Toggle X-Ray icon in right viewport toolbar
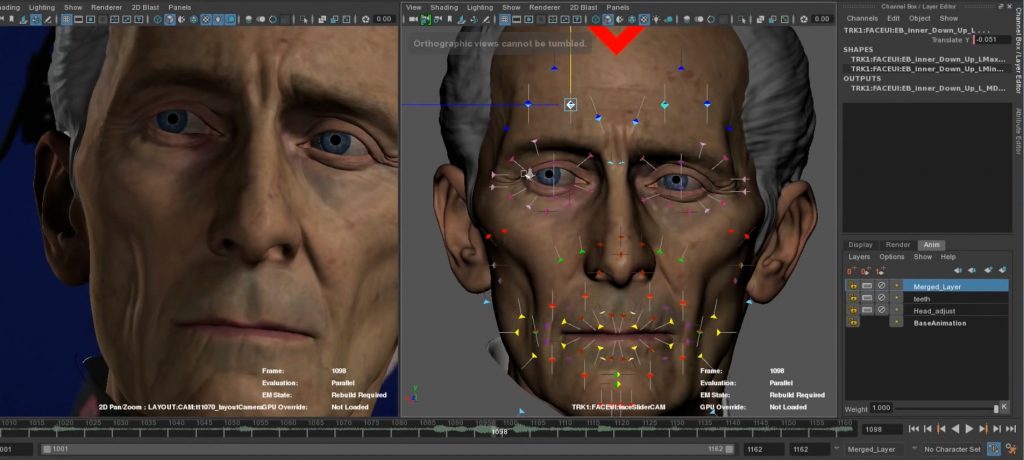The width and height of the screenshot is (1024, 460). pos(760,19)
